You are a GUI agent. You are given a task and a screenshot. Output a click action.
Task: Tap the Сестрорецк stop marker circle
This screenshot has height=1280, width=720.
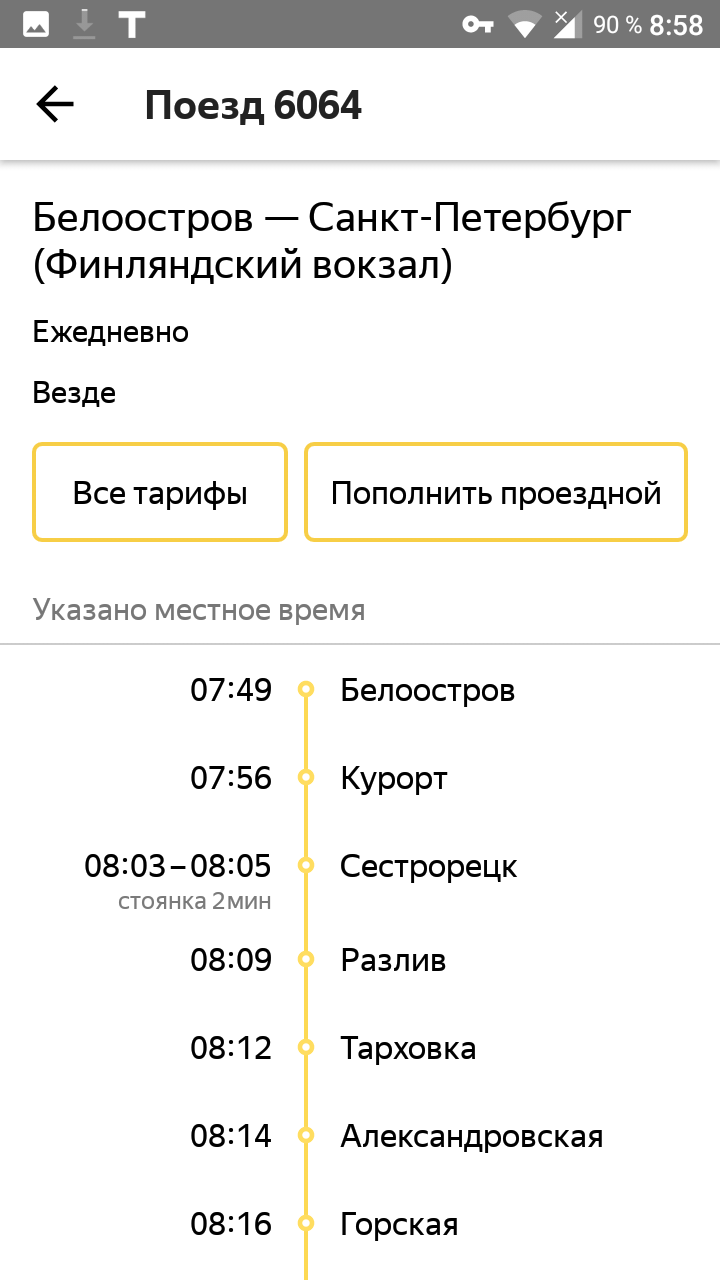[307, 865]
